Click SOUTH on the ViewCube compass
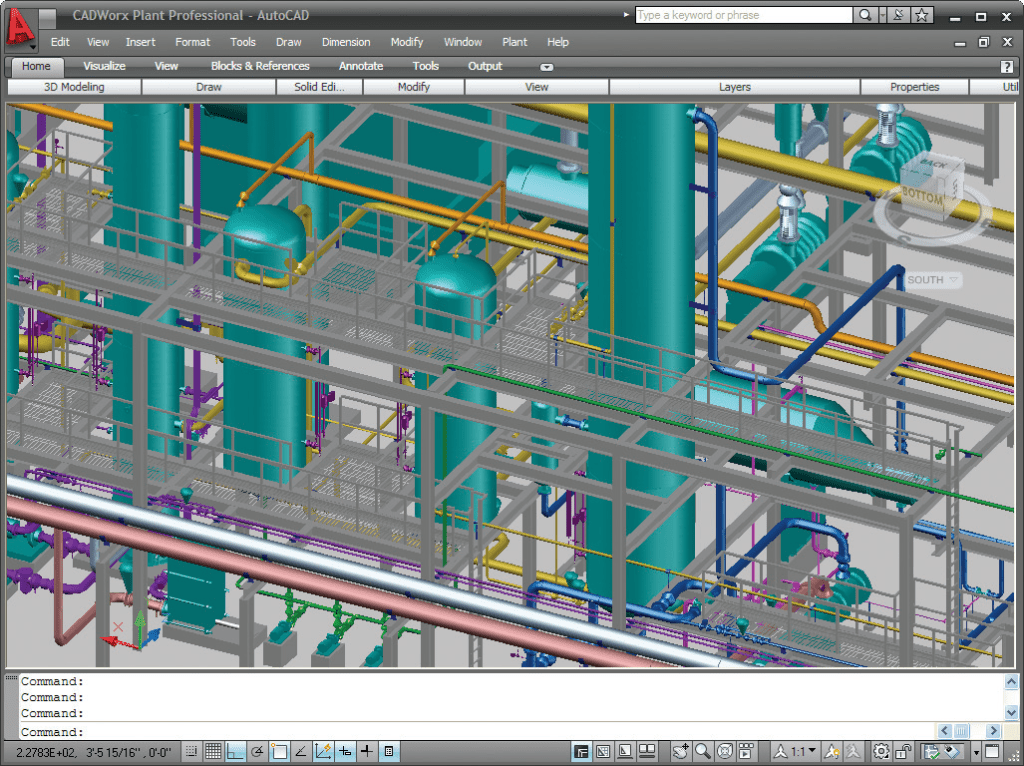The width and height of the screenshot is (1024, 766). [x=925, y=280]
